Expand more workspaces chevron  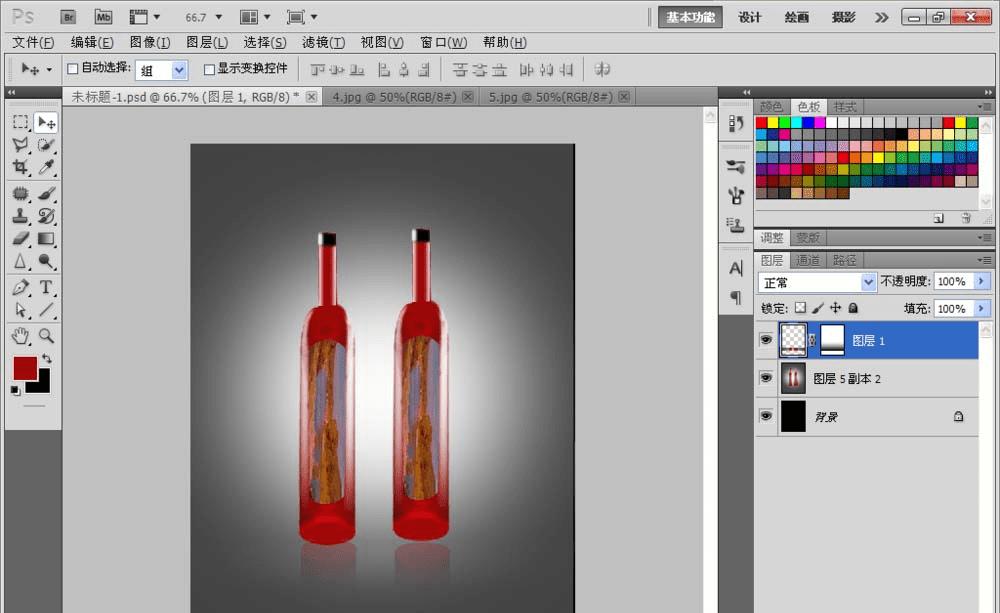click(881, 17)
